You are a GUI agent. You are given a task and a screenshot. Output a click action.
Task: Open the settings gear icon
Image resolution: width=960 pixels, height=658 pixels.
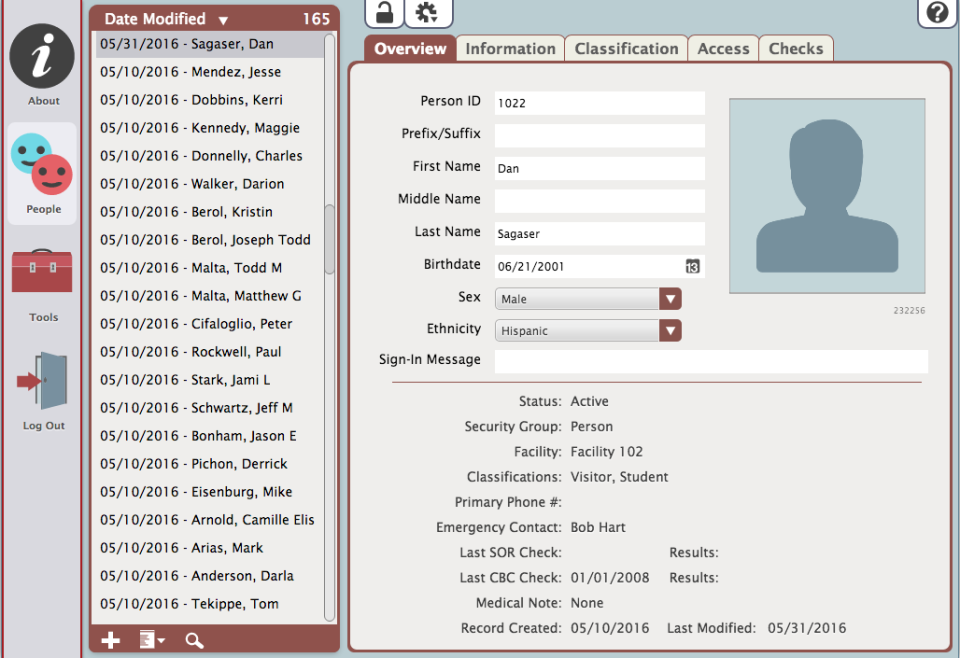tap(427, 14)
